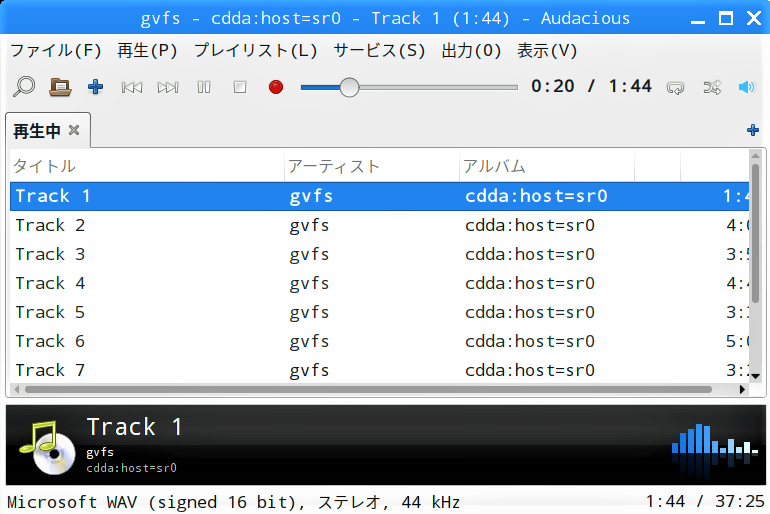
Task: Click the Microsoft WAV status bar text
Action: click(234, 502)
